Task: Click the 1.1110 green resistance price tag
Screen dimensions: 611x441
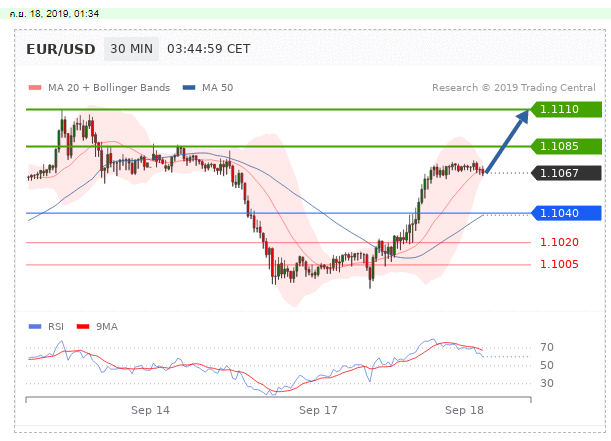Action: (x=567, y=109)
